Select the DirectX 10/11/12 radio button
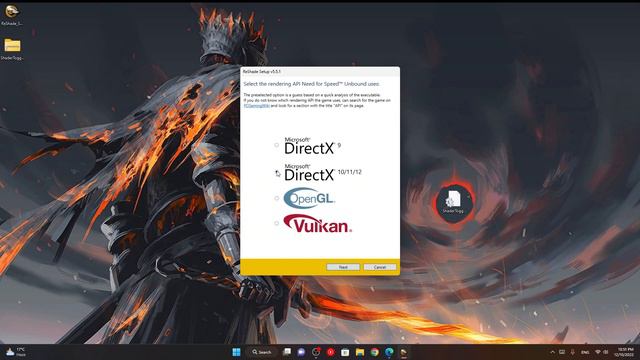Image resolution: width=640 pixels, height=360 pixels. (276, 172)
